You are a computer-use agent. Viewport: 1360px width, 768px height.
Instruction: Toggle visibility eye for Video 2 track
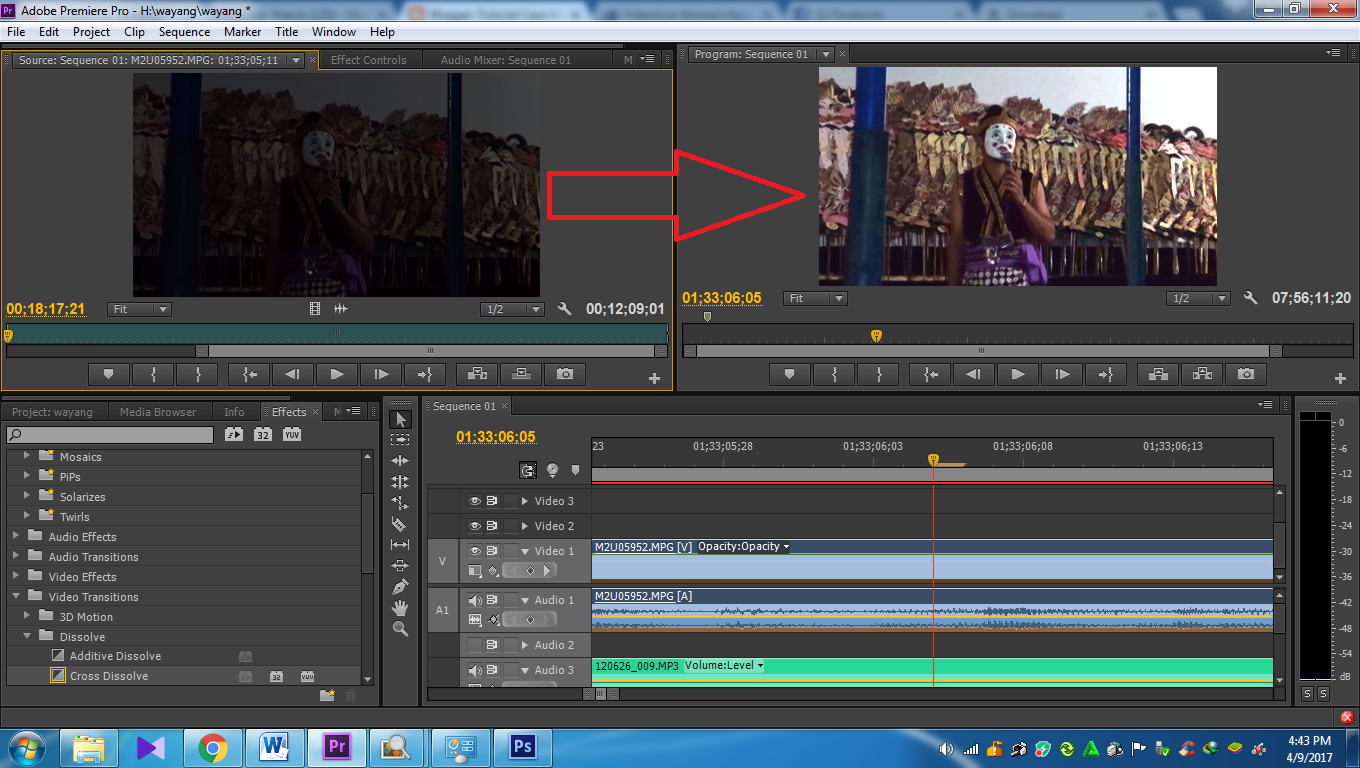[x=475, y=526]
